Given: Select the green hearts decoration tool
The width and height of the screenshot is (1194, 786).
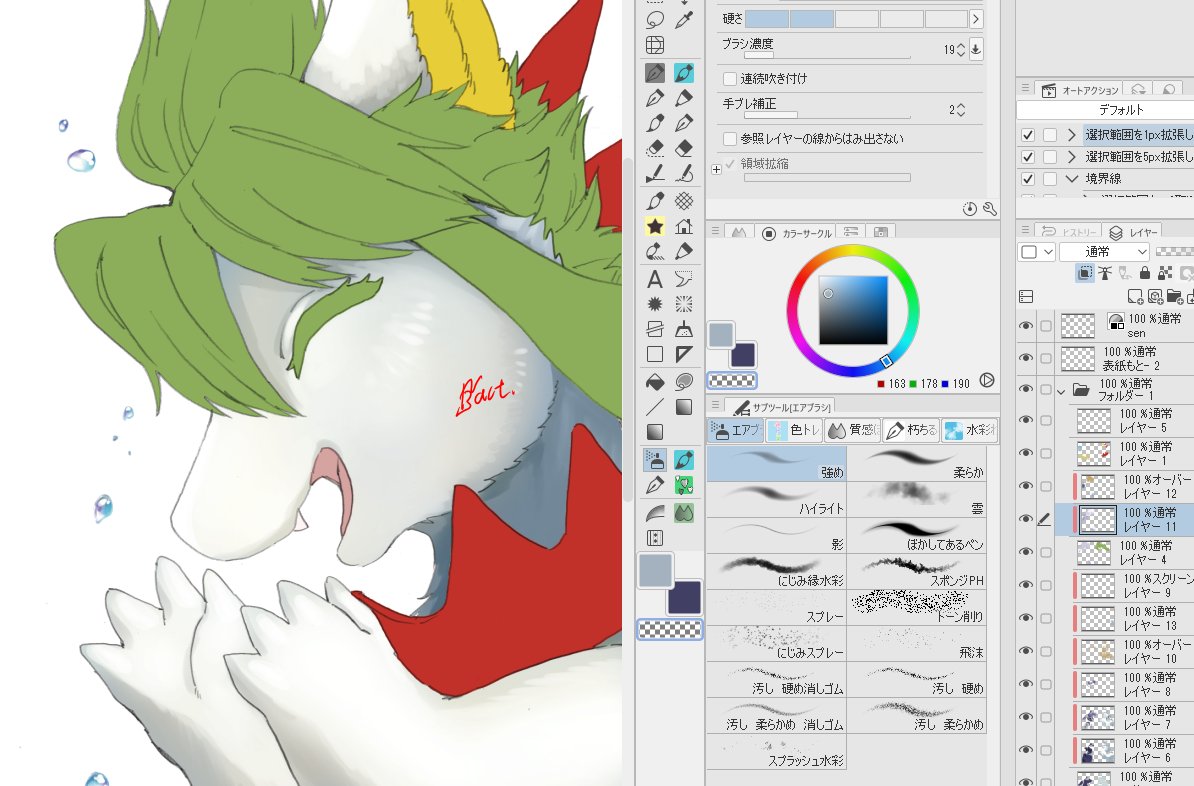Looking at the screenshot, I should 684,484.
